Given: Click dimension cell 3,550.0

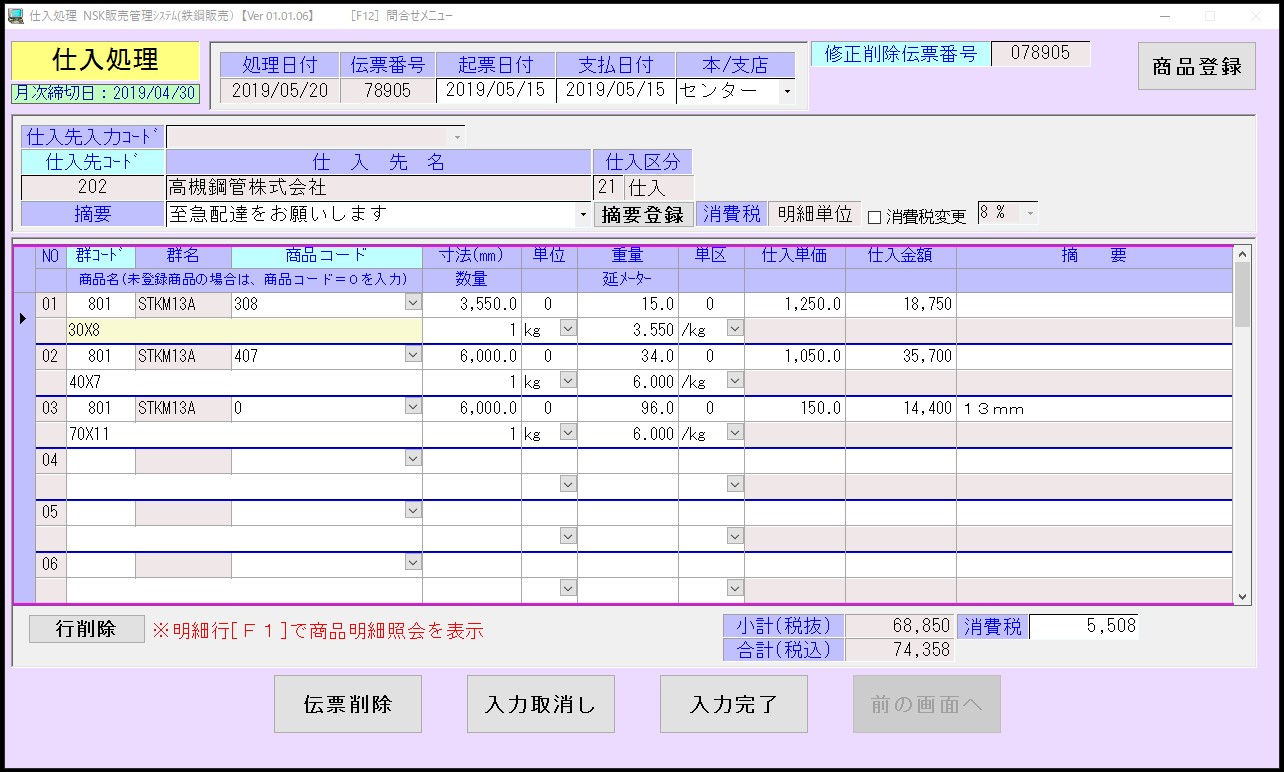Looking at the screenshot, I should (x=472, y=304).
